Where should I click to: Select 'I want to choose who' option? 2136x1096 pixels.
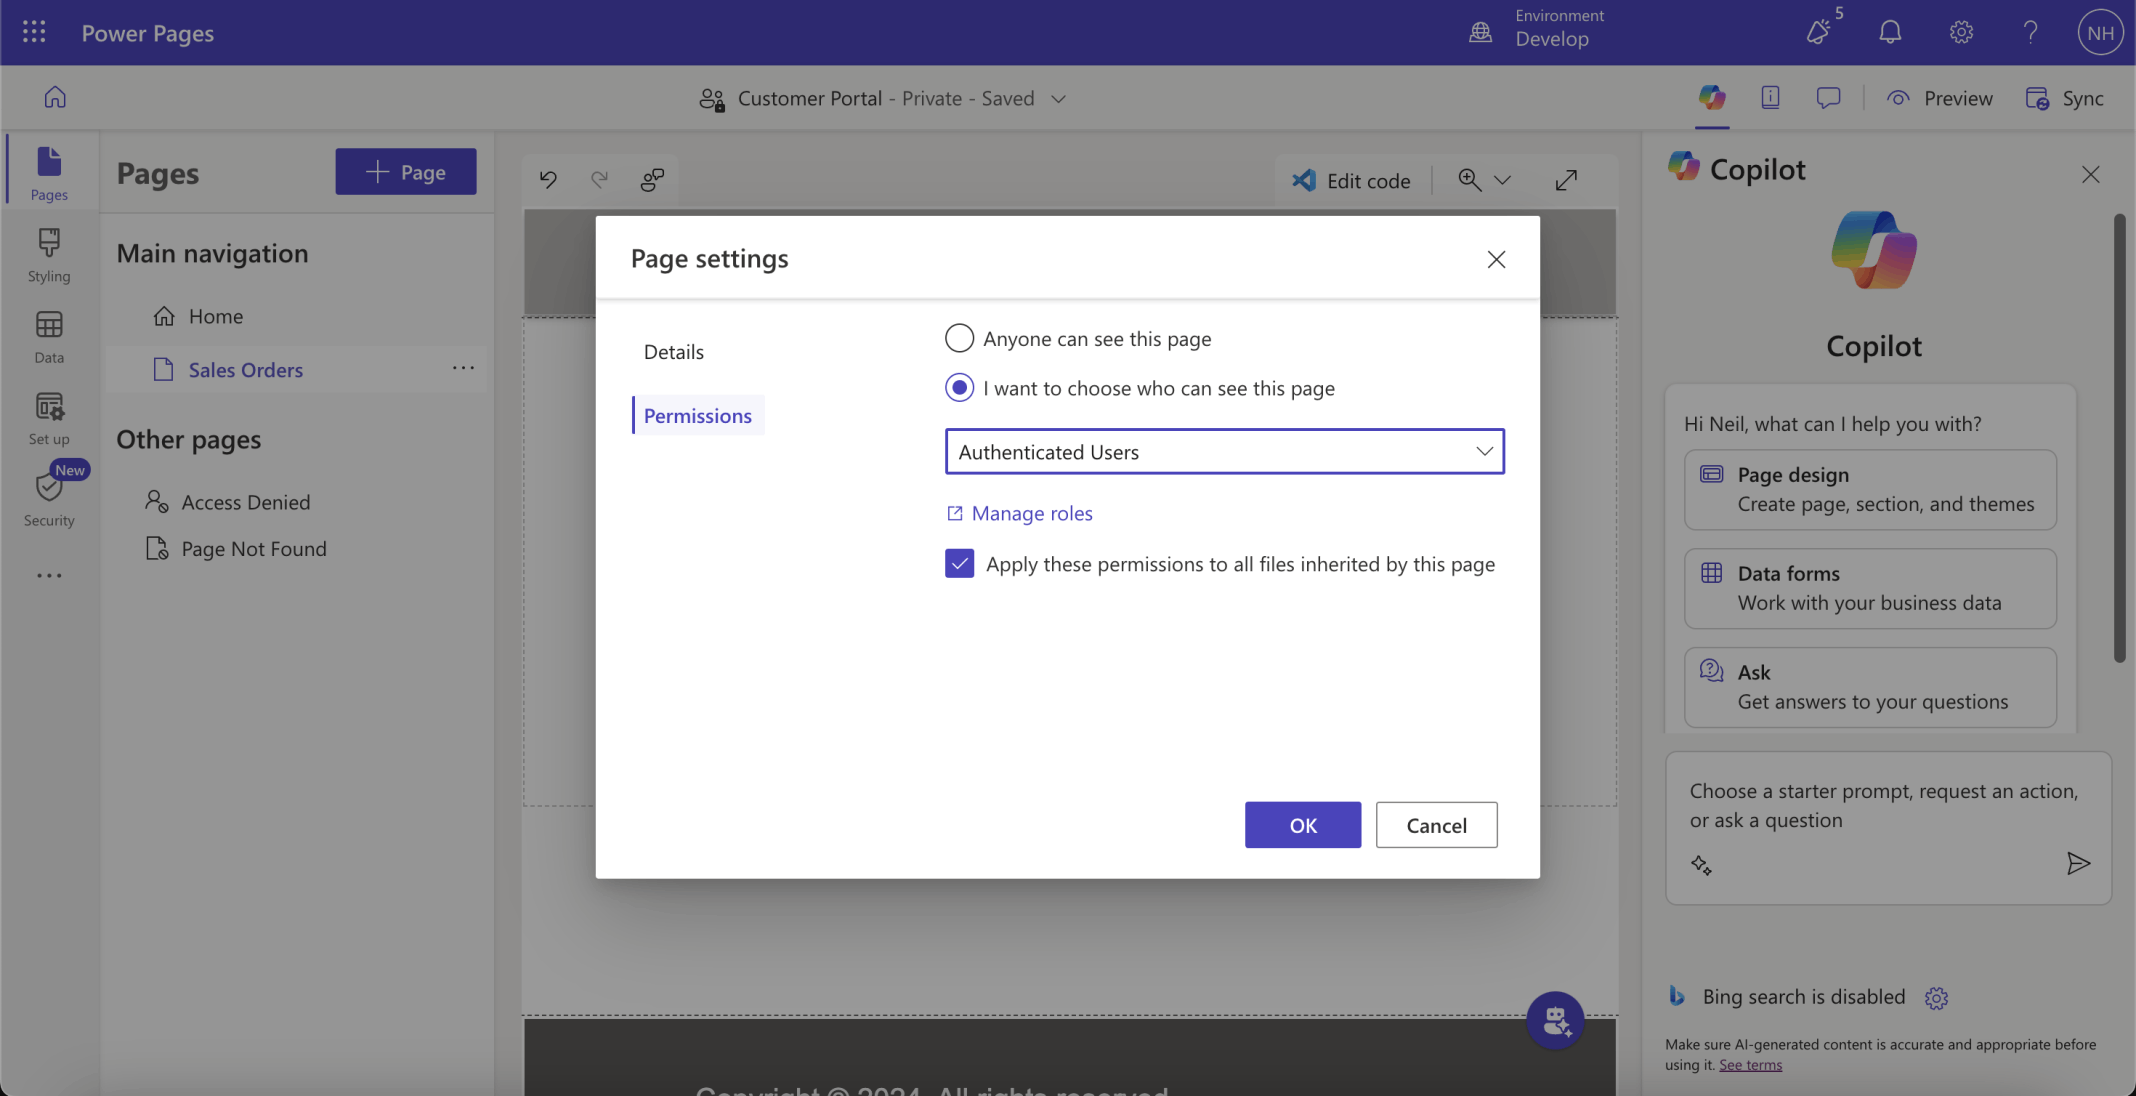959,388
